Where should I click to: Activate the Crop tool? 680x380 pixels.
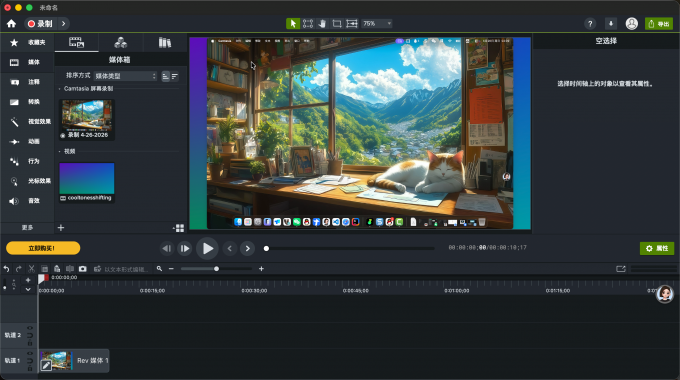337,23
